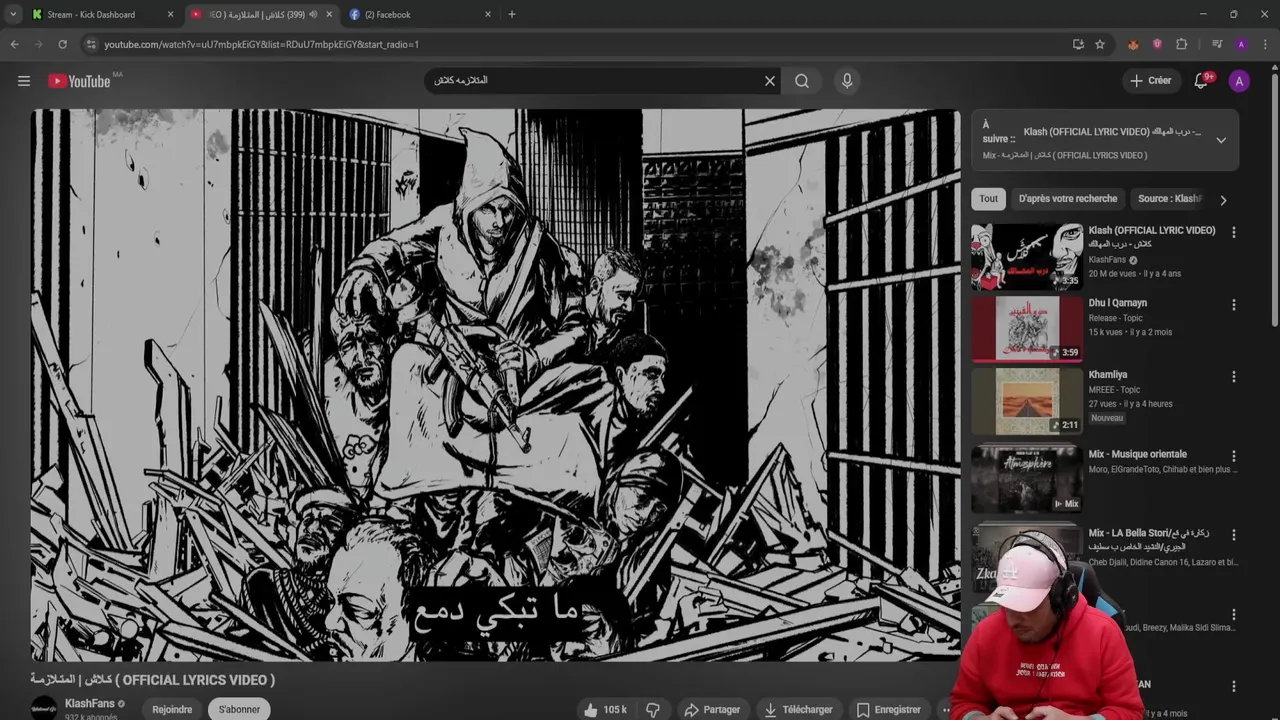The width and height of the screenshot is (1280, 720).
Task: Expand the À suivre playlist panel
Action: tap(1221, 140)
